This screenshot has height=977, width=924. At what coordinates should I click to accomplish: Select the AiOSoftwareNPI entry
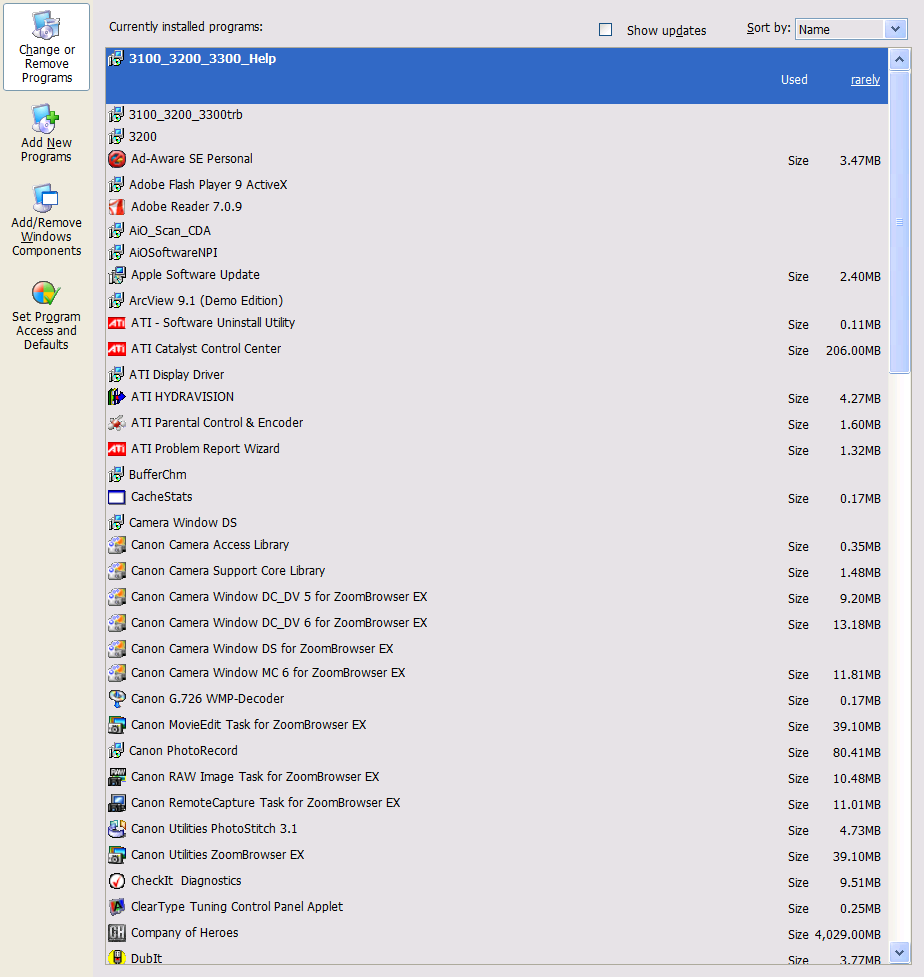497,252
